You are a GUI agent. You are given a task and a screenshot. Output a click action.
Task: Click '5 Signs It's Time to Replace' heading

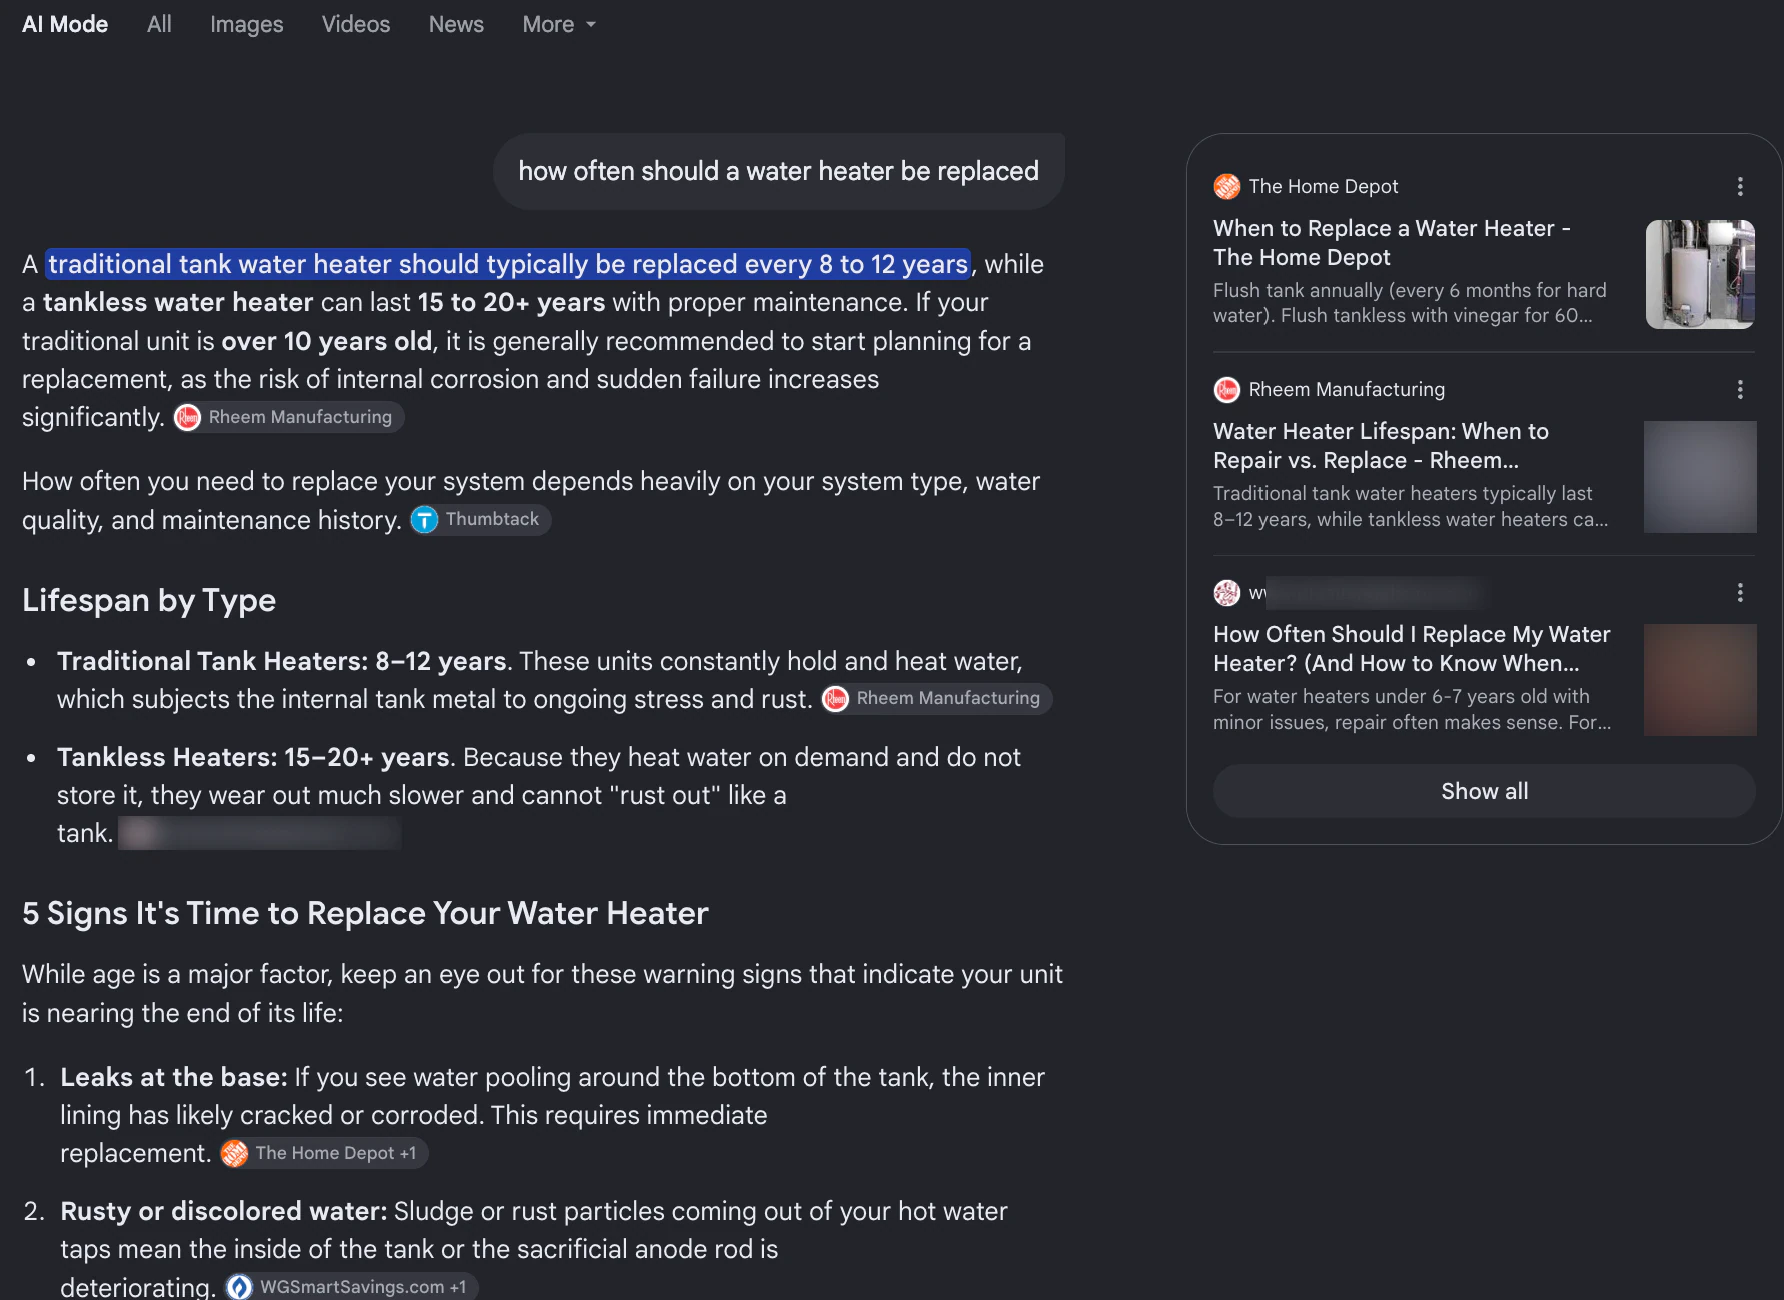pos(365,913)
